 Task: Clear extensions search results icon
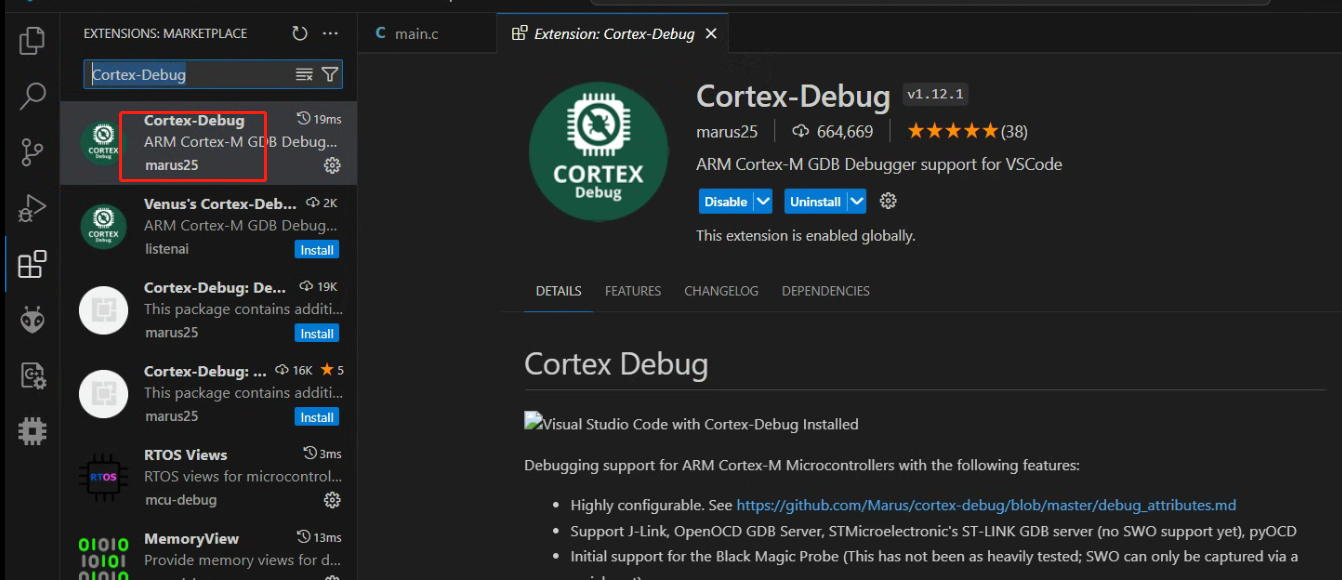305,74
